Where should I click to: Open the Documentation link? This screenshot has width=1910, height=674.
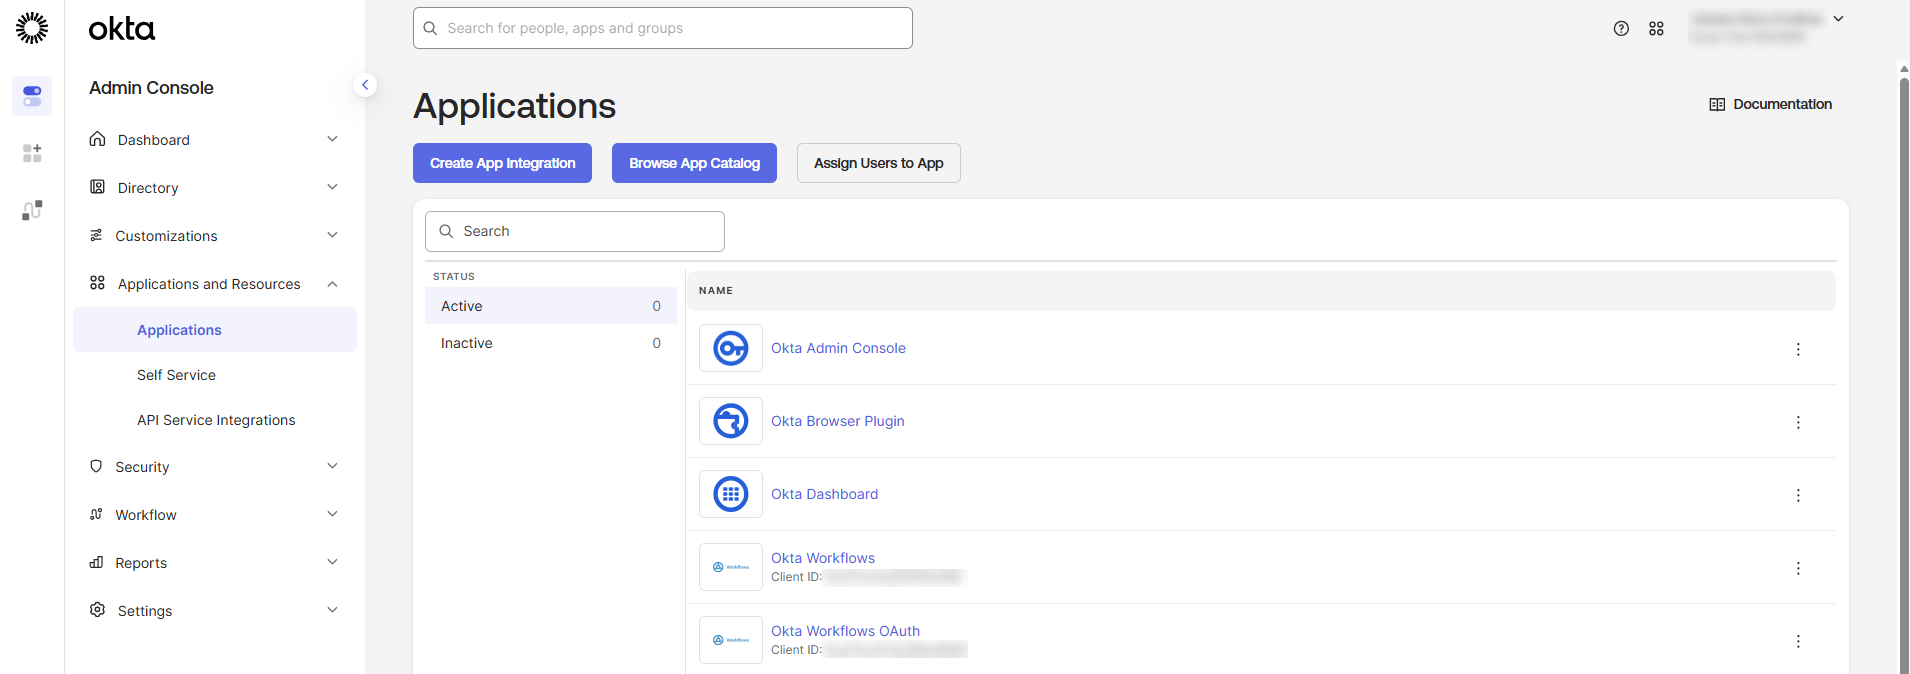click(1771, 104)
